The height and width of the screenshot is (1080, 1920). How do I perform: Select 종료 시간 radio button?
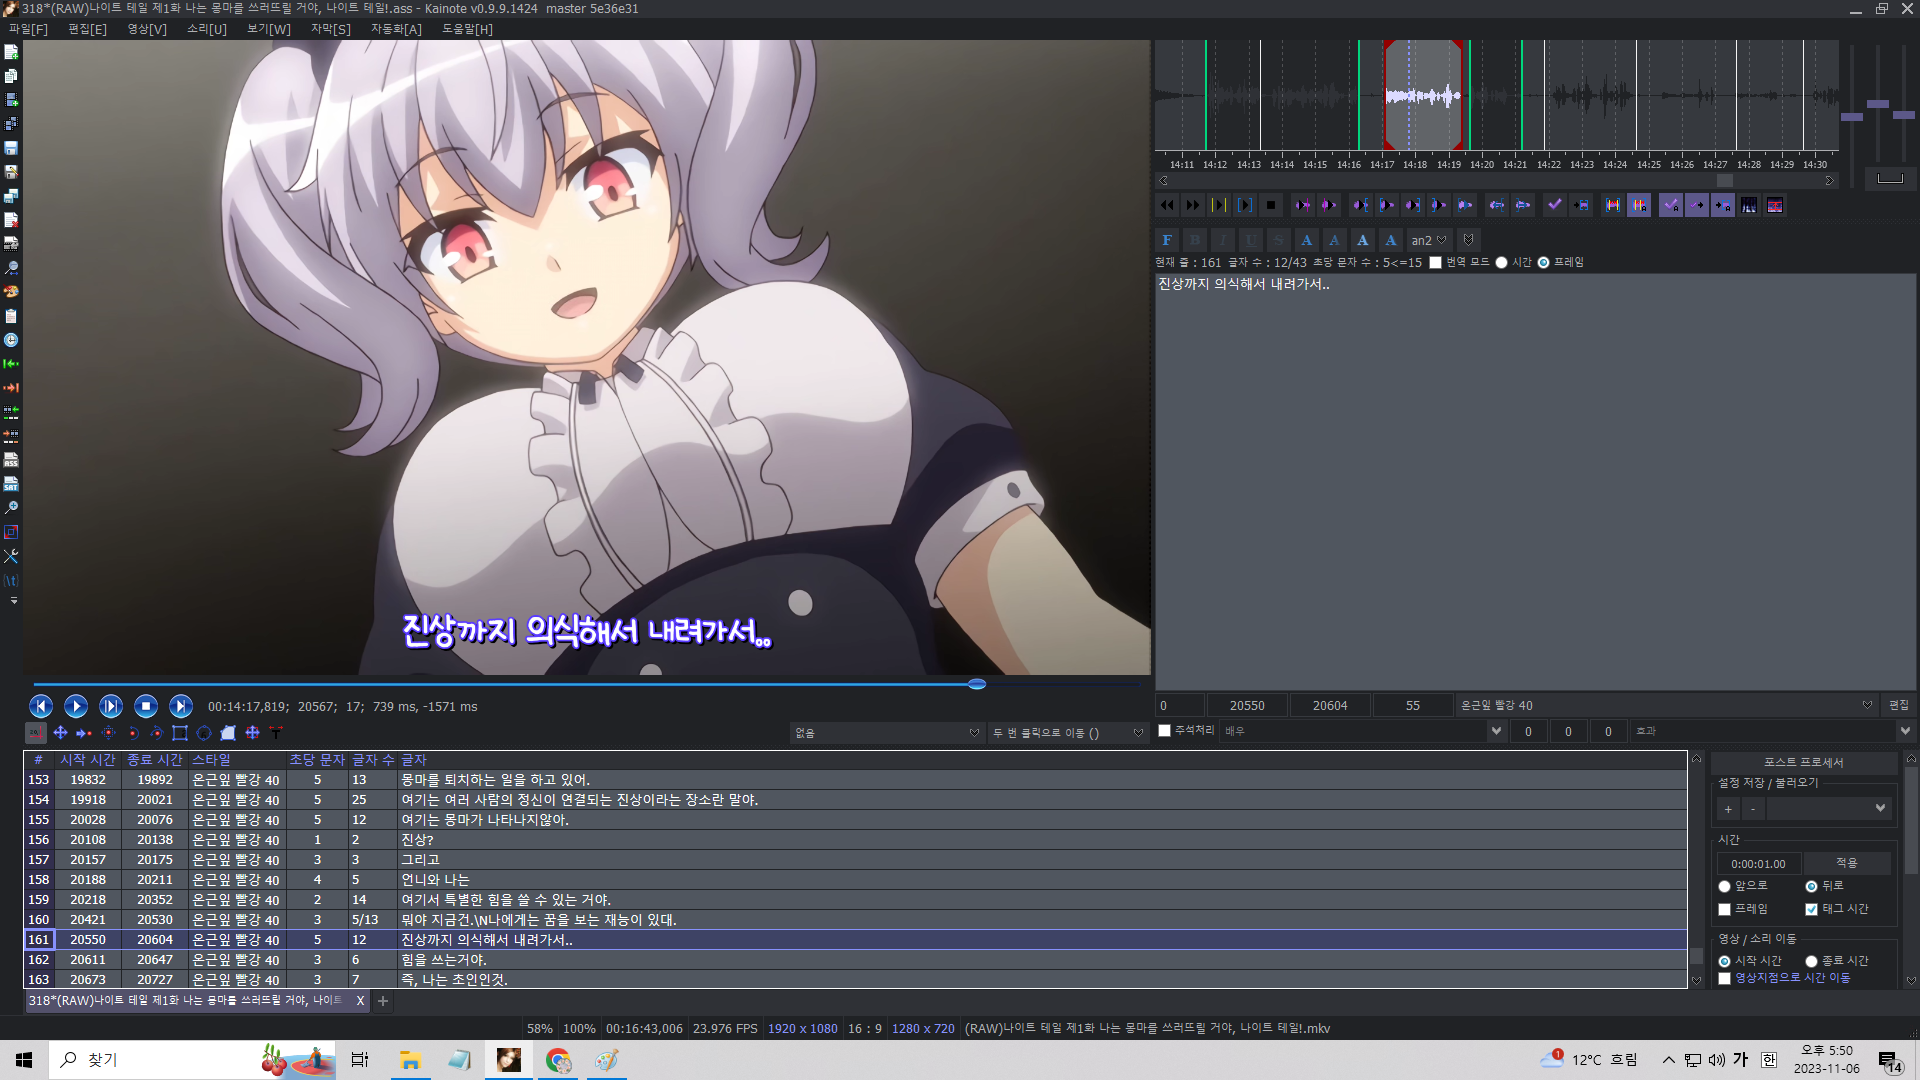(x=1811, y=961)
